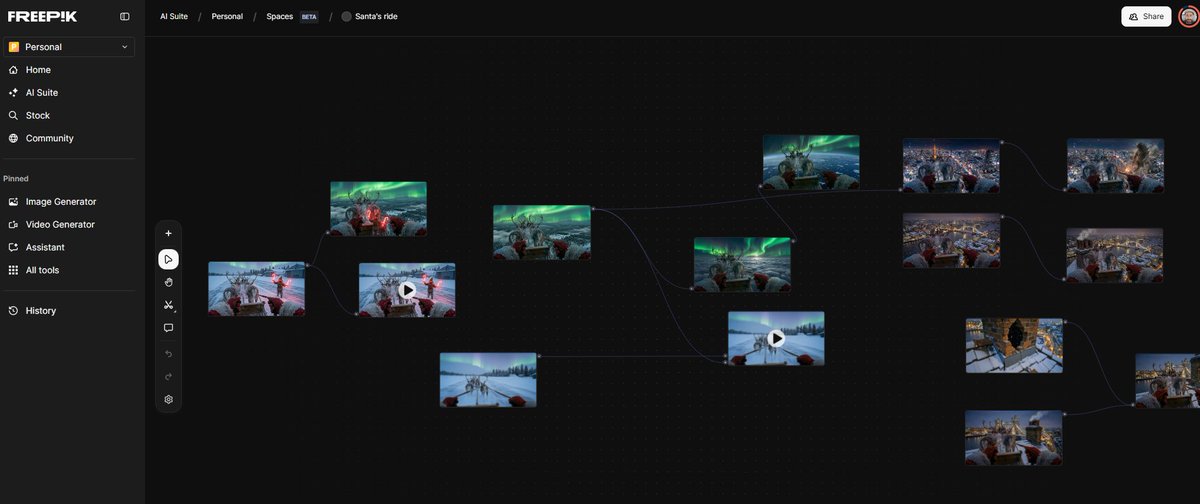The width and height of the screenshot is (1200, 504).
Task: Click the redo arrow
Action: coord(168,376)
